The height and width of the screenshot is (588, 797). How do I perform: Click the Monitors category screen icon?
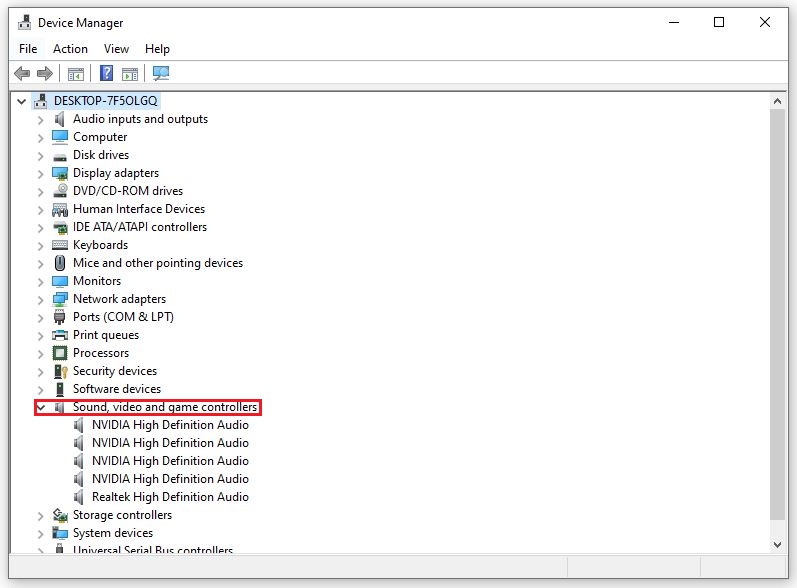pos(60,281)
